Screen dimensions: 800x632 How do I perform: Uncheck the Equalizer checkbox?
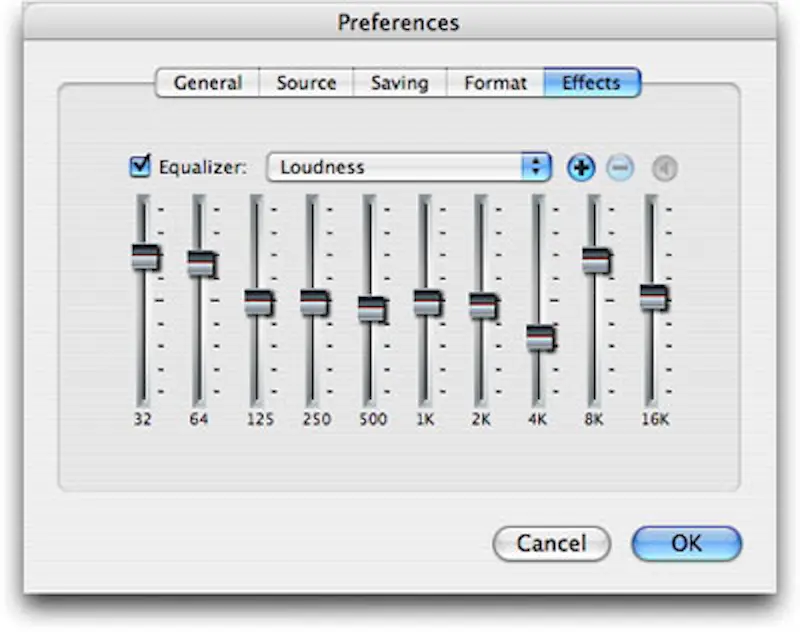[141, 166]
